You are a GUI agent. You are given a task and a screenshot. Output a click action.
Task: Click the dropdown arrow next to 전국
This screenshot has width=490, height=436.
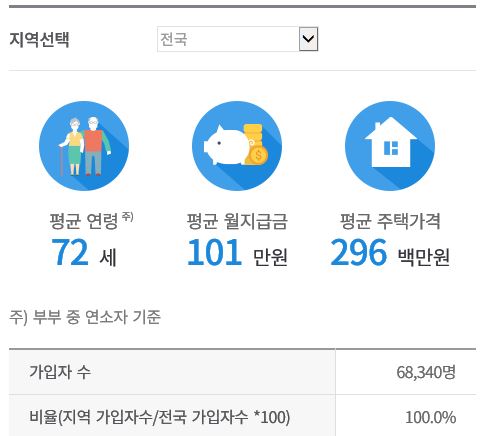[x=308, y=39]
